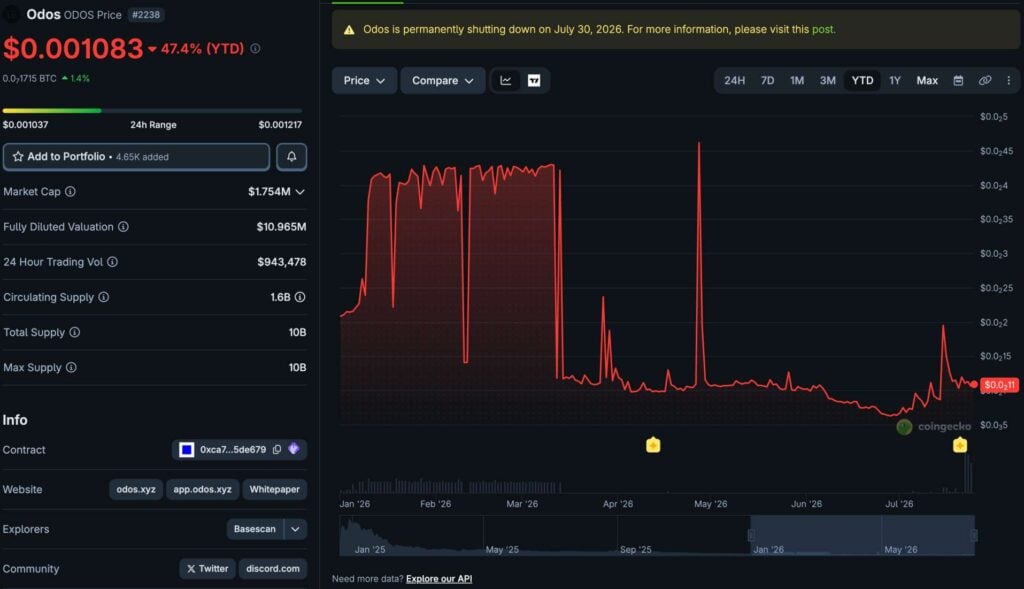
Task: Open the shutdown announcement post link
Action: [822, 29]
